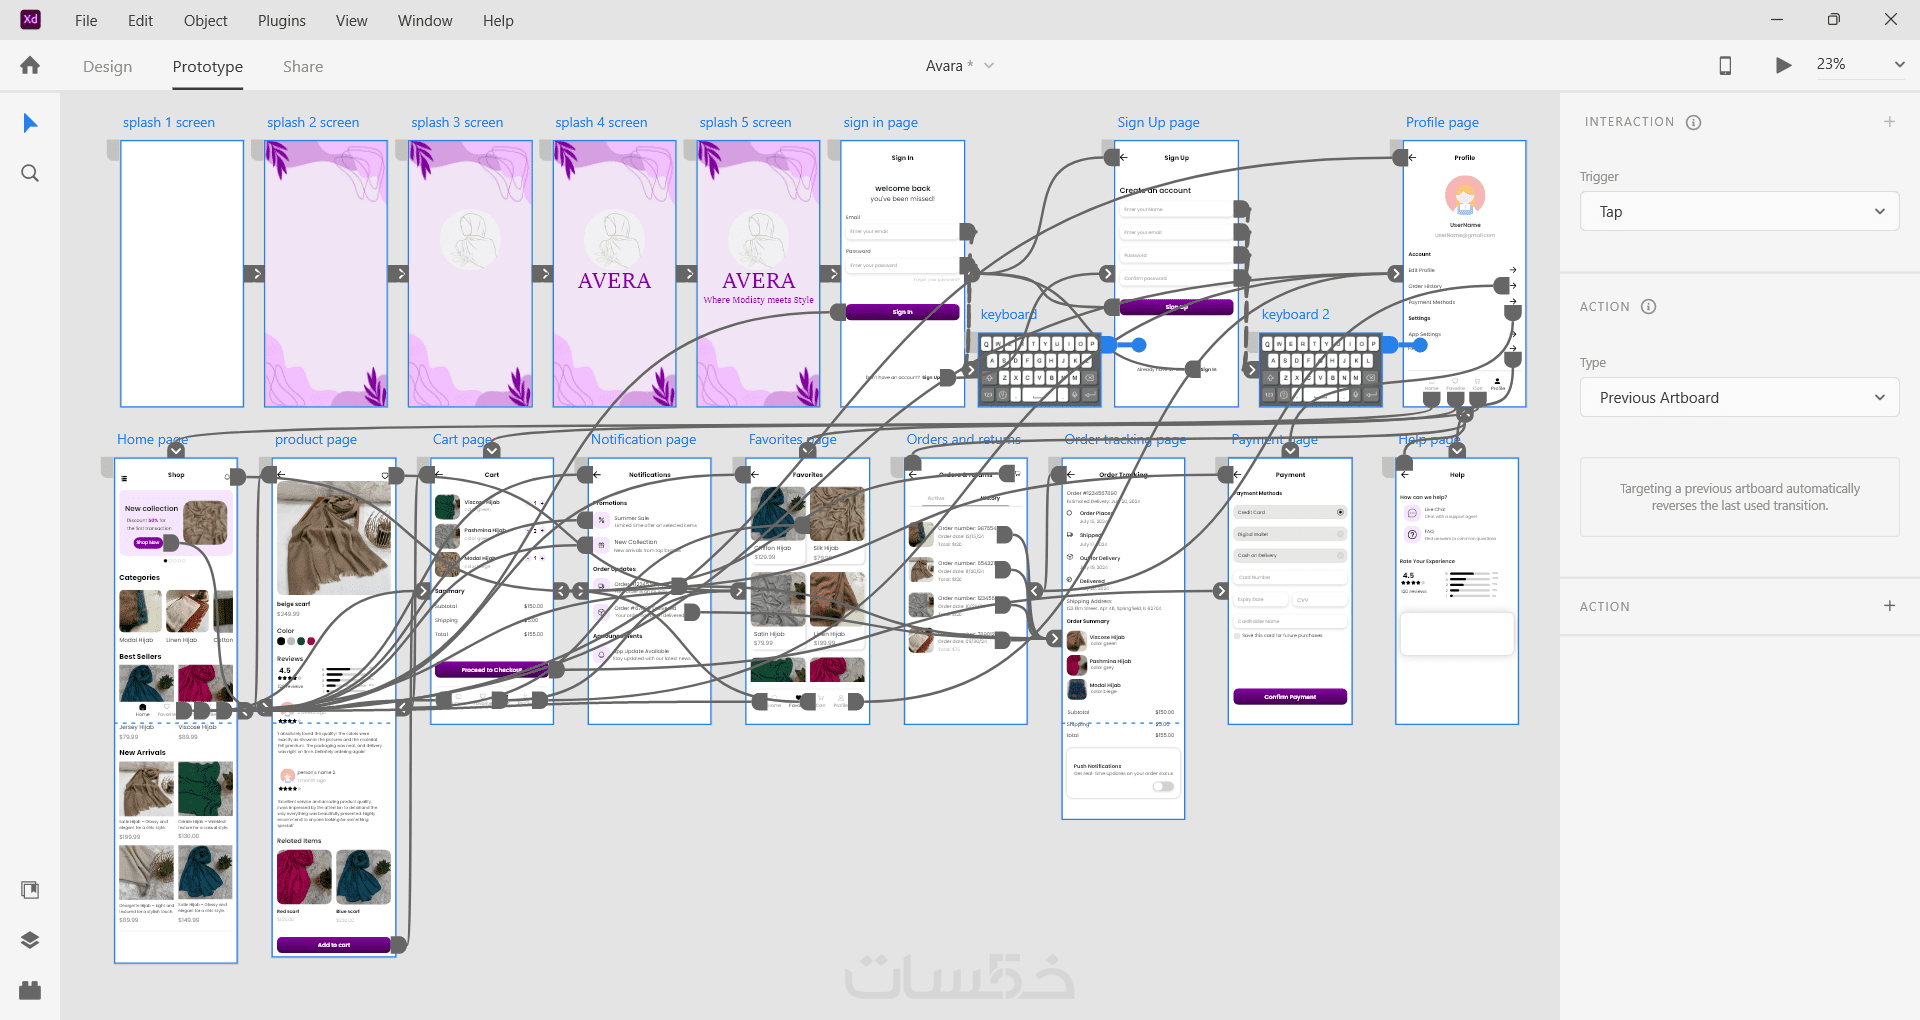Expand the zoom percentage dropdown
The height and width of the screenshot is (1020, 1920).
coord(1899,64)
